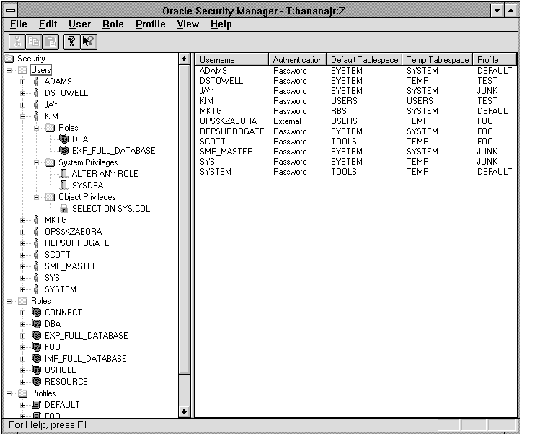Click folder icon for Object Privileges
This screenshot has width=536, height=437.
tap(50, 197)
